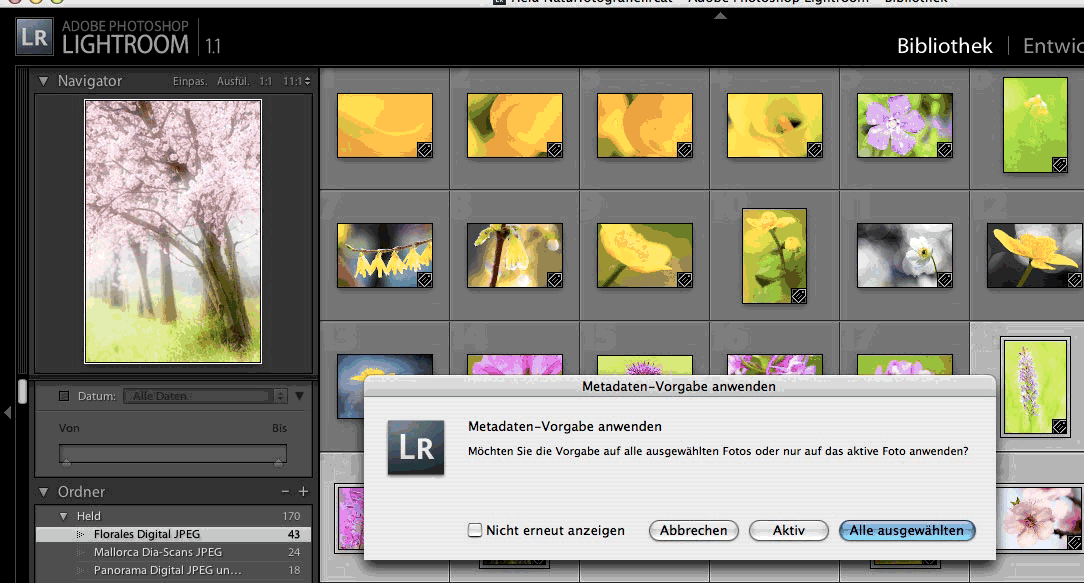Viewport: 1084px width, 583px height.
Task: Collapse the Navigator panel
Action: [x=44, y=81]
